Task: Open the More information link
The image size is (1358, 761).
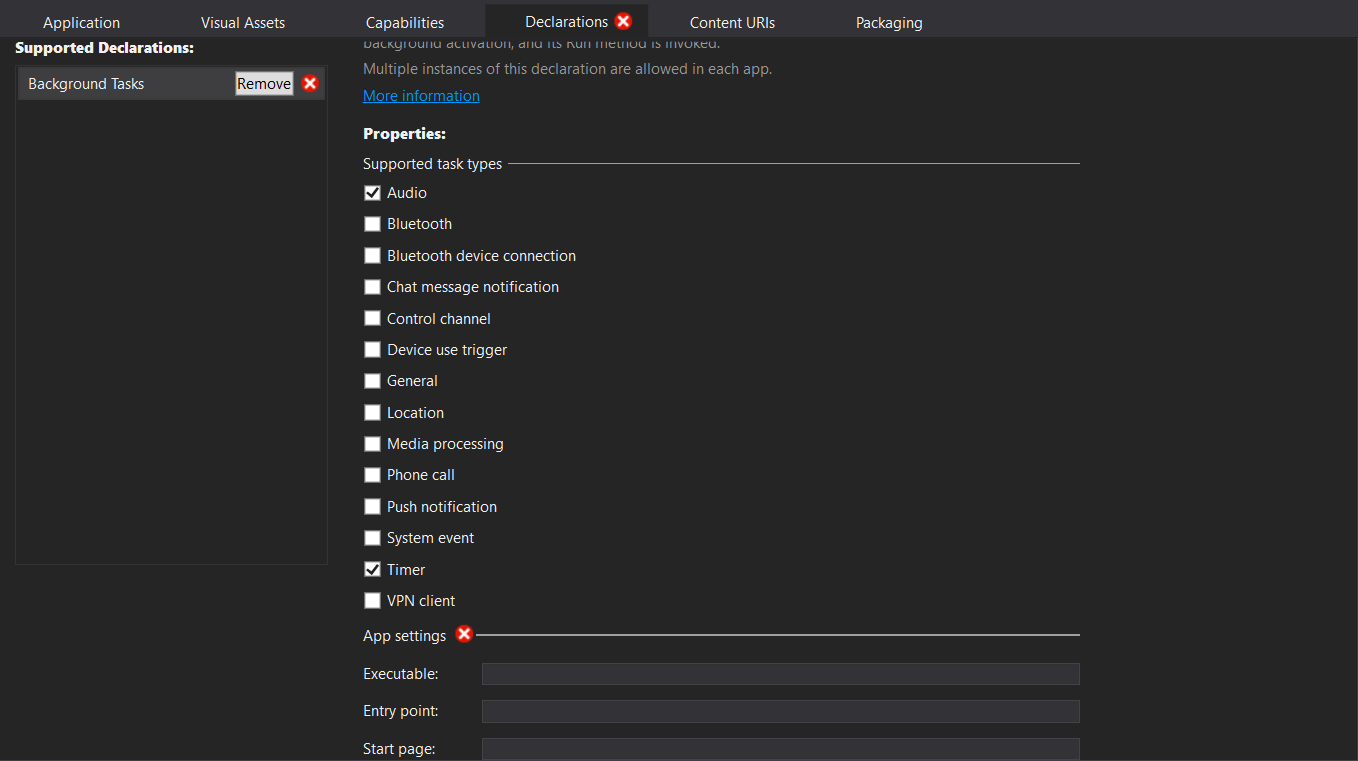Action: click(421, 96)
